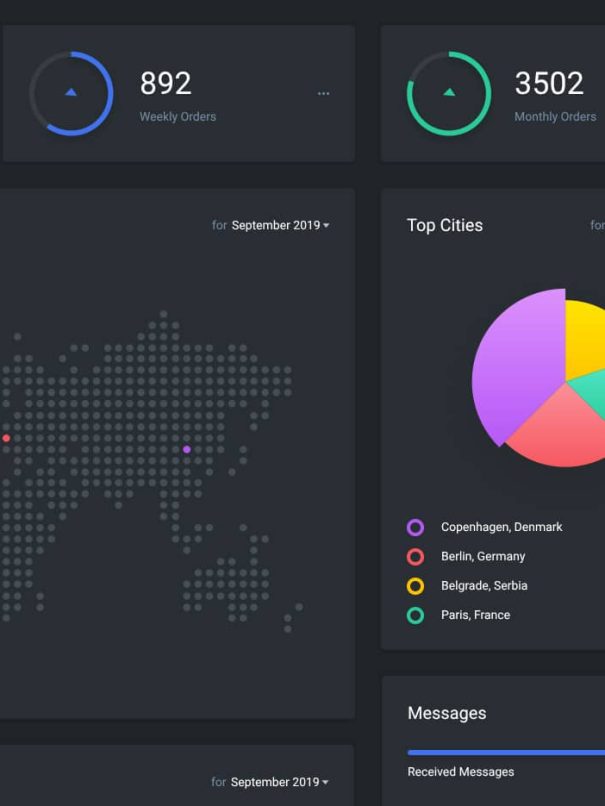
Task: Select the purple pie chart slice
Action: pyautogui.click(x=517, y=370)
